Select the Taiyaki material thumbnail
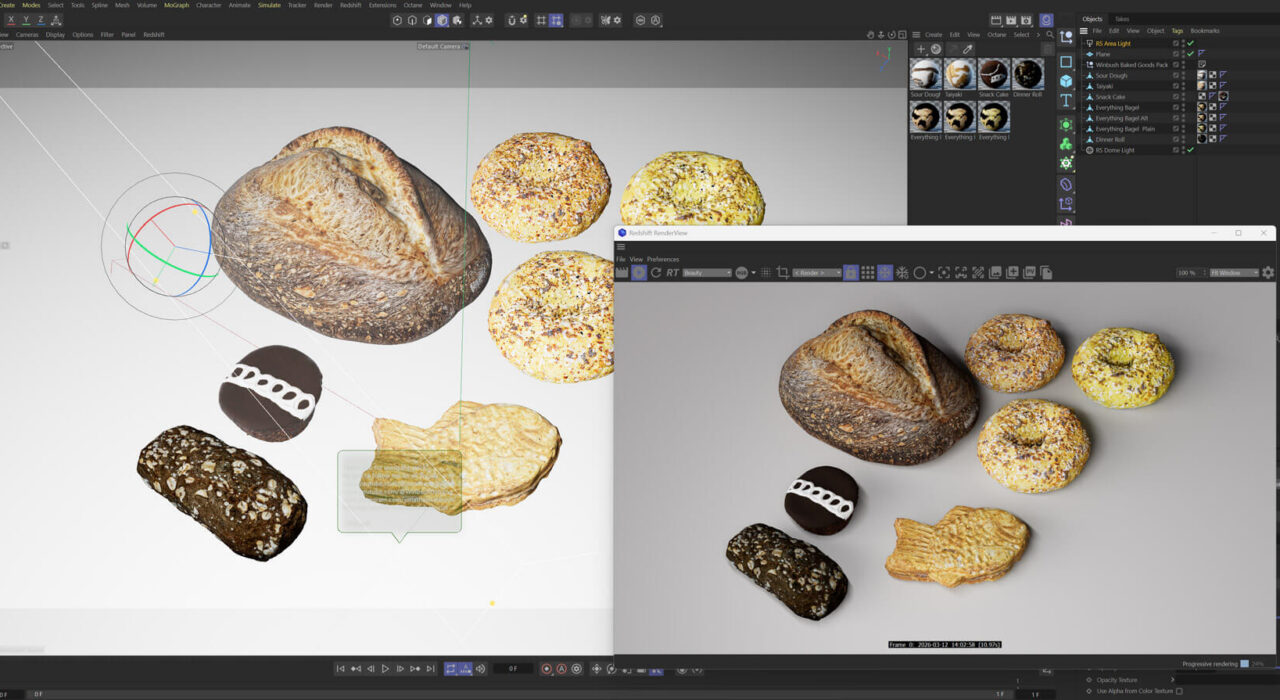The width and height of the screenshot is (1280, 700). (958, 72)
